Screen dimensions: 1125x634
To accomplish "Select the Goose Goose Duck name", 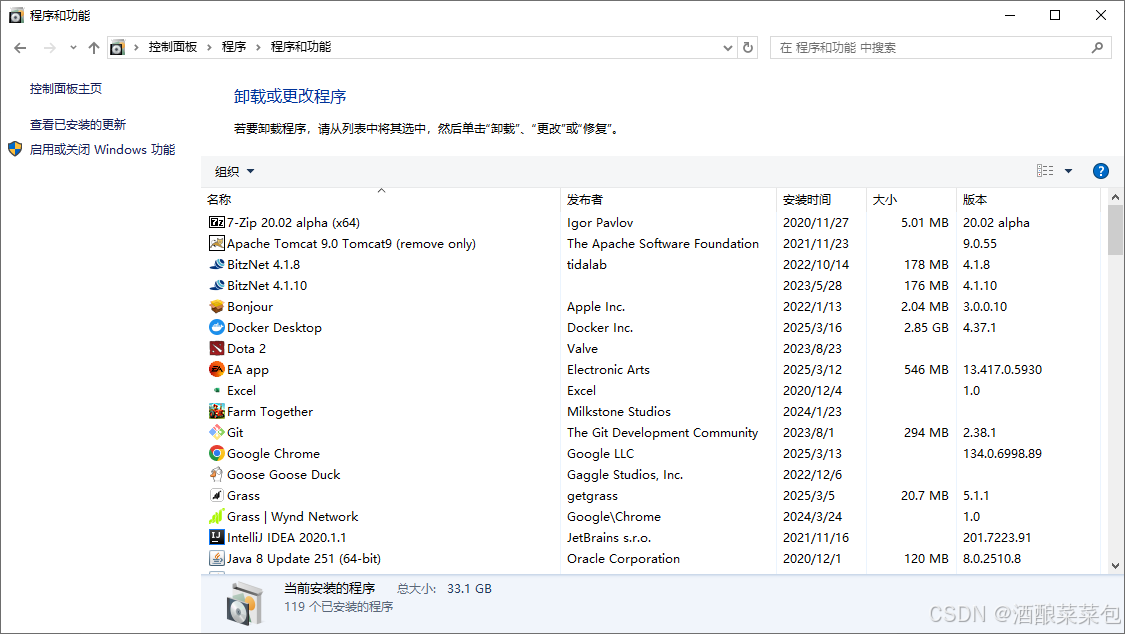I will point(283,474).
